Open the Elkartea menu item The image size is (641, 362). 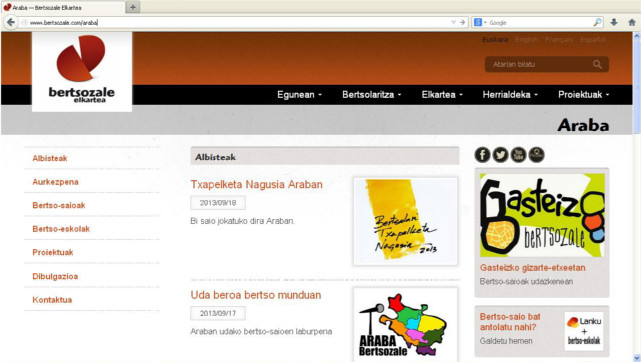tap(442, 94)
